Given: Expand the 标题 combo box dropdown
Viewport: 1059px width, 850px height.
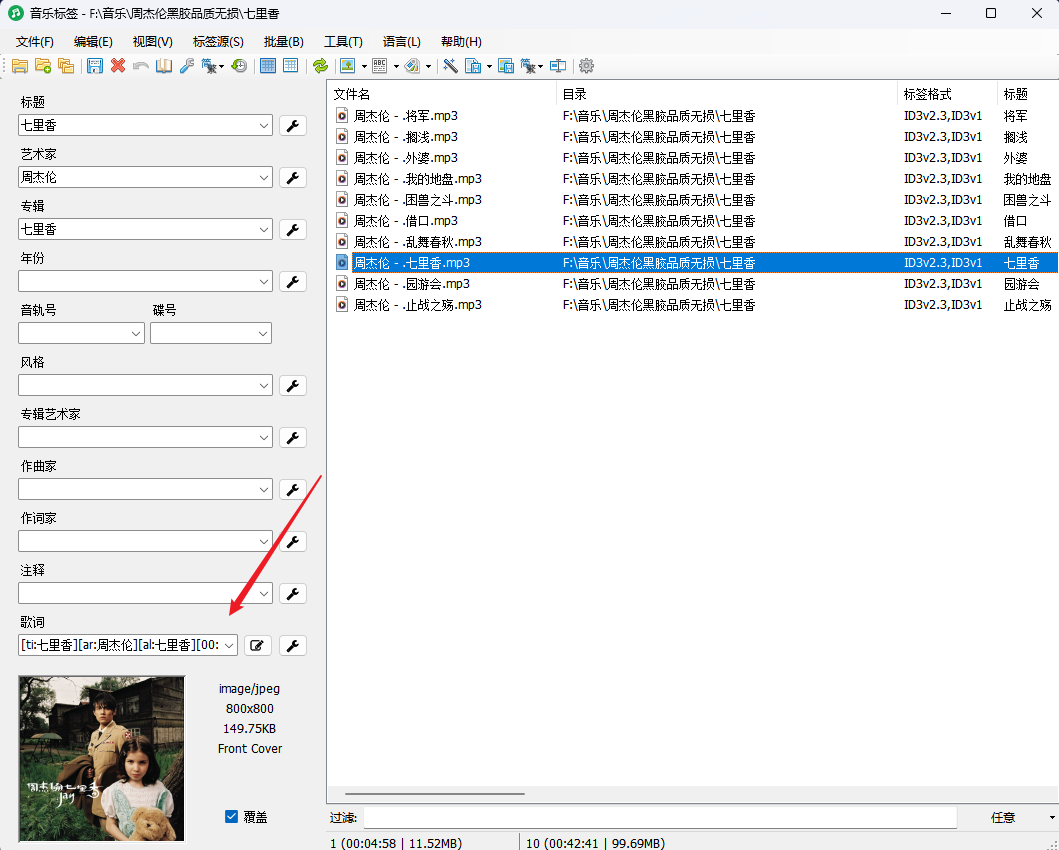Looking at the screenshot, I should (x=264, y=126).
